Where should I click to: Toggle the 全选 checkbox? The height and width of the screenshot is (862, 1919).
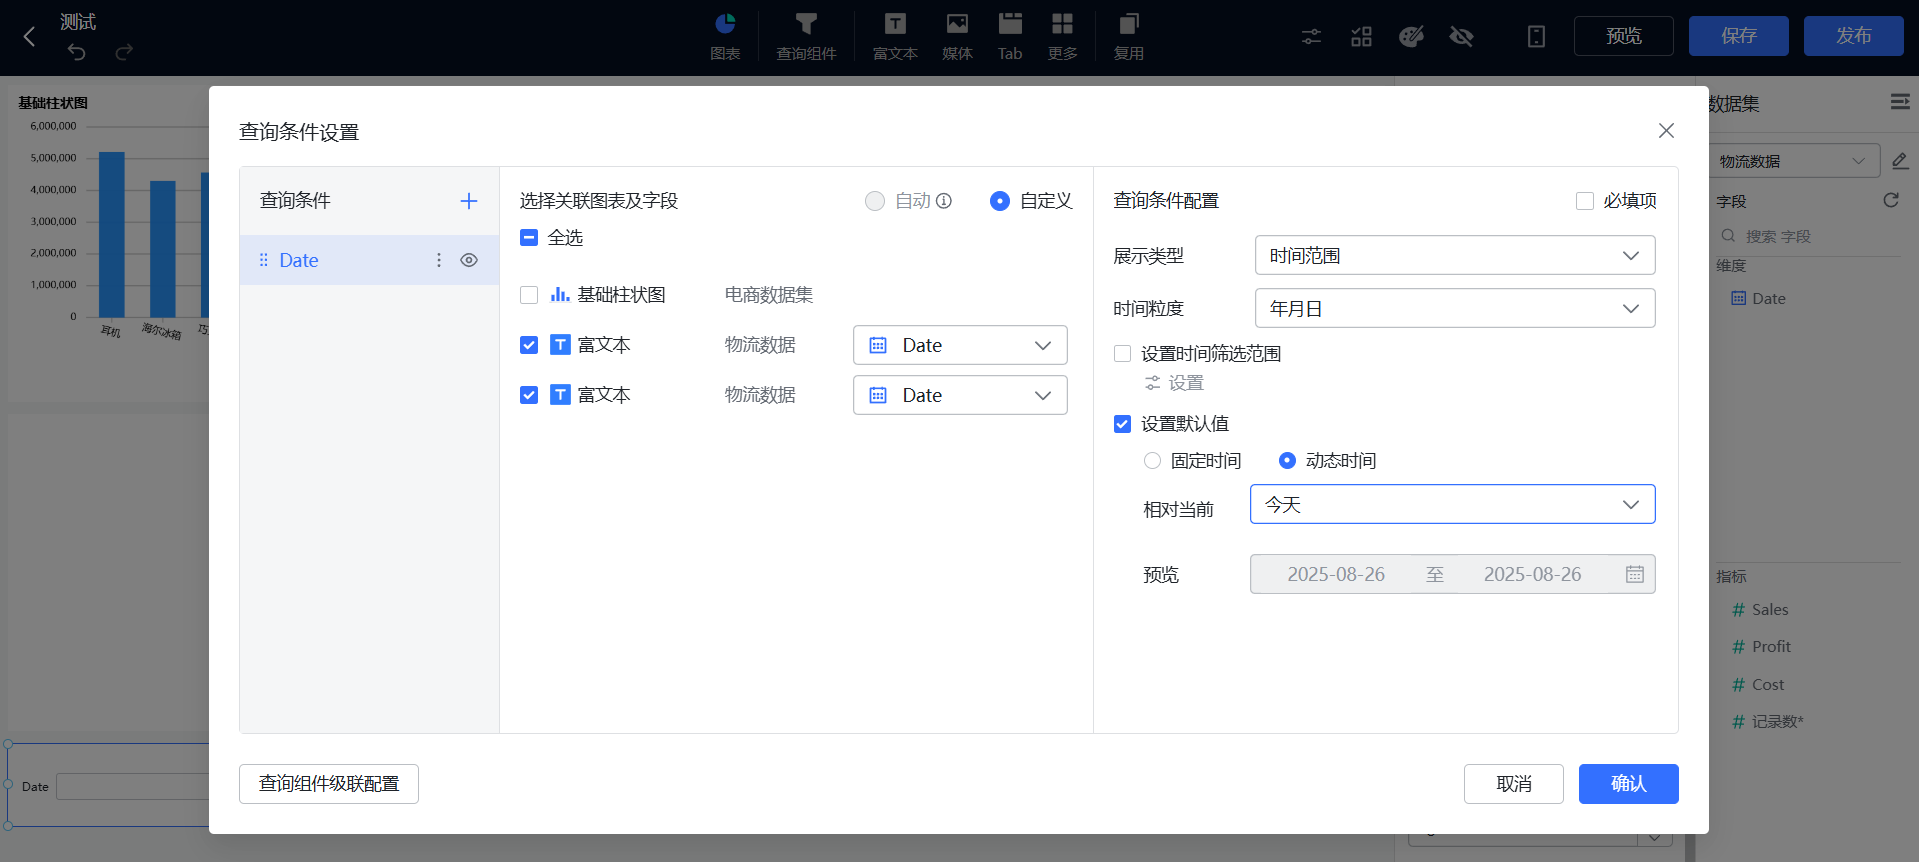(529, 238)
